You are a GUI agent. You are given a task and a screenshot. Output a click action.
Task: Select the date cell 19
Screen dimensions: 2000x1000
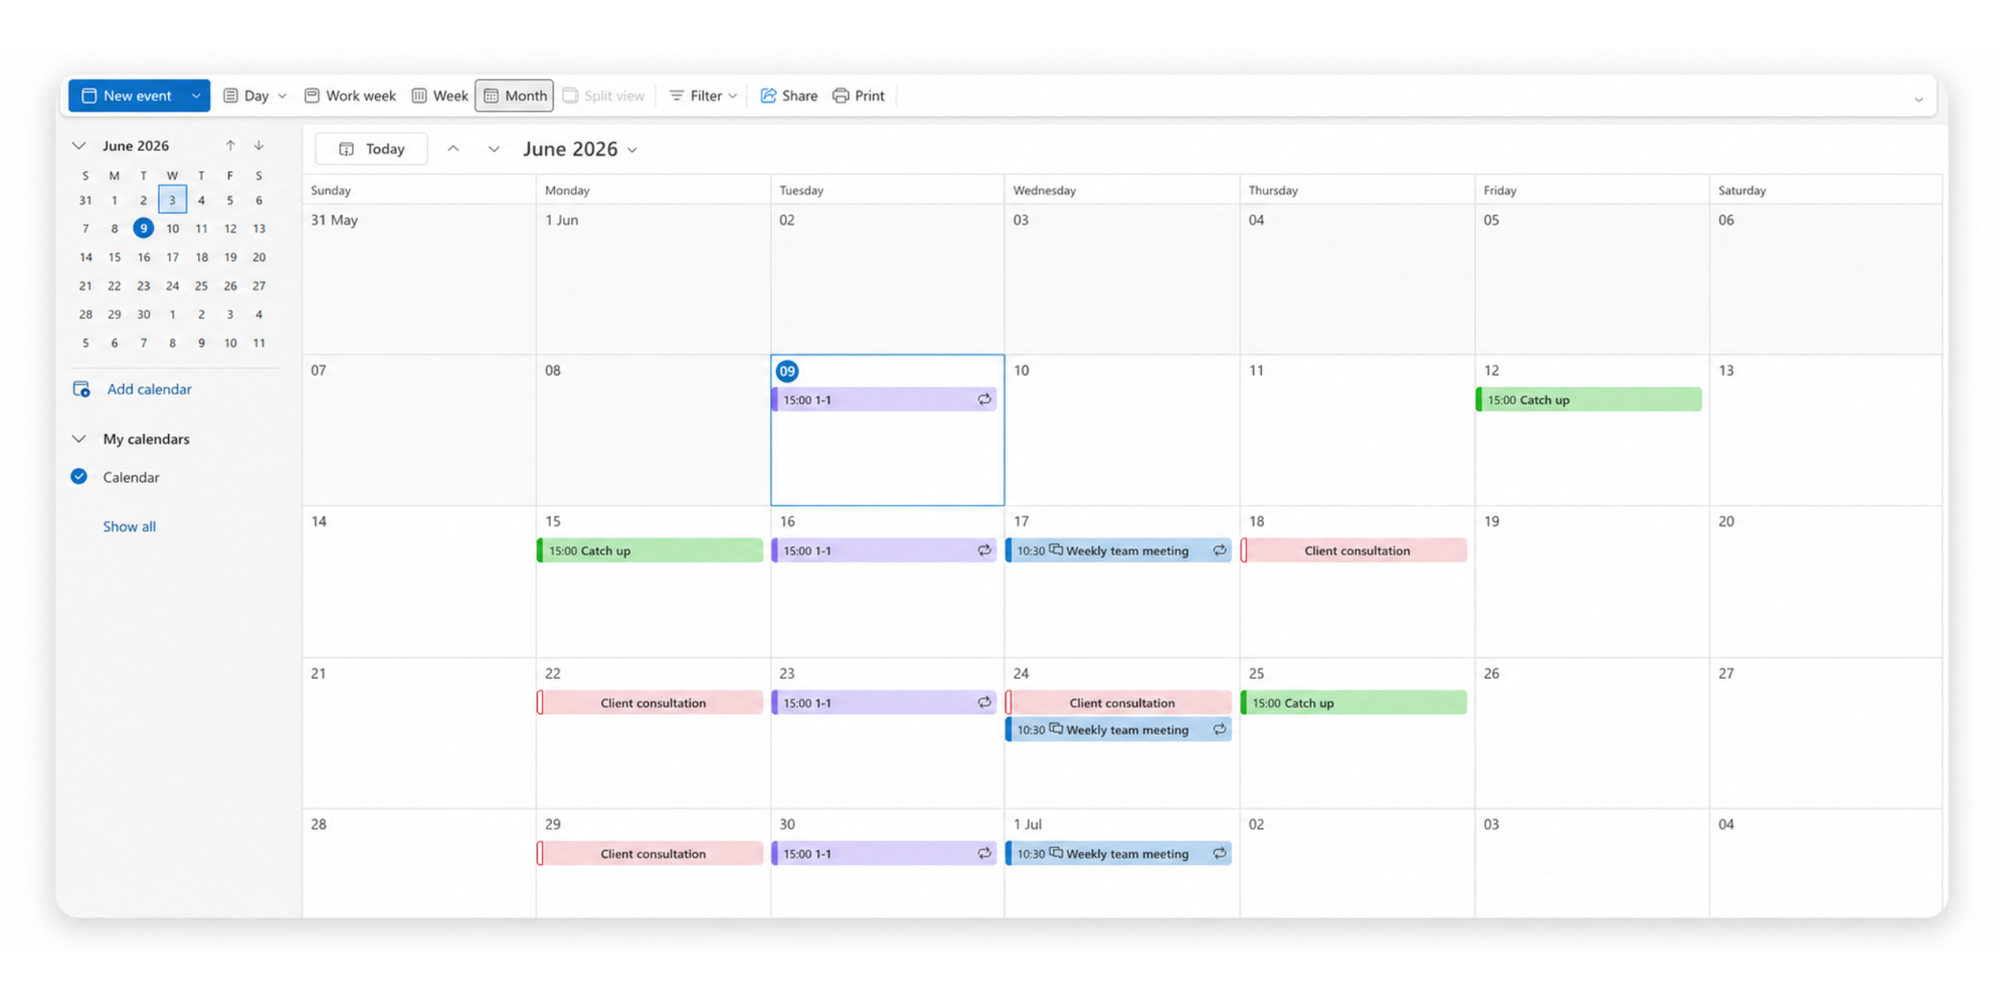[1592, 582]
